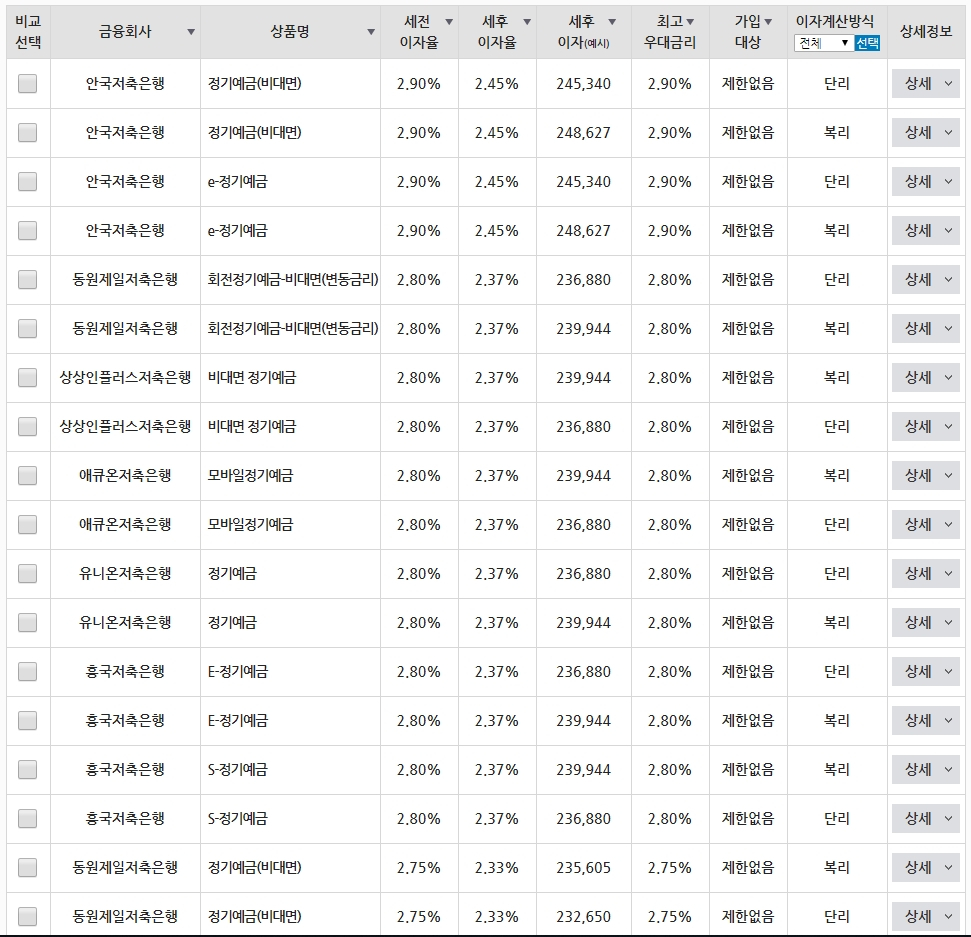Expand 상세 for 동원제일 회전정기예금 단리
The width and height of the screenshot is (971, 937).
pyautogui.click(x=926, y=279)
